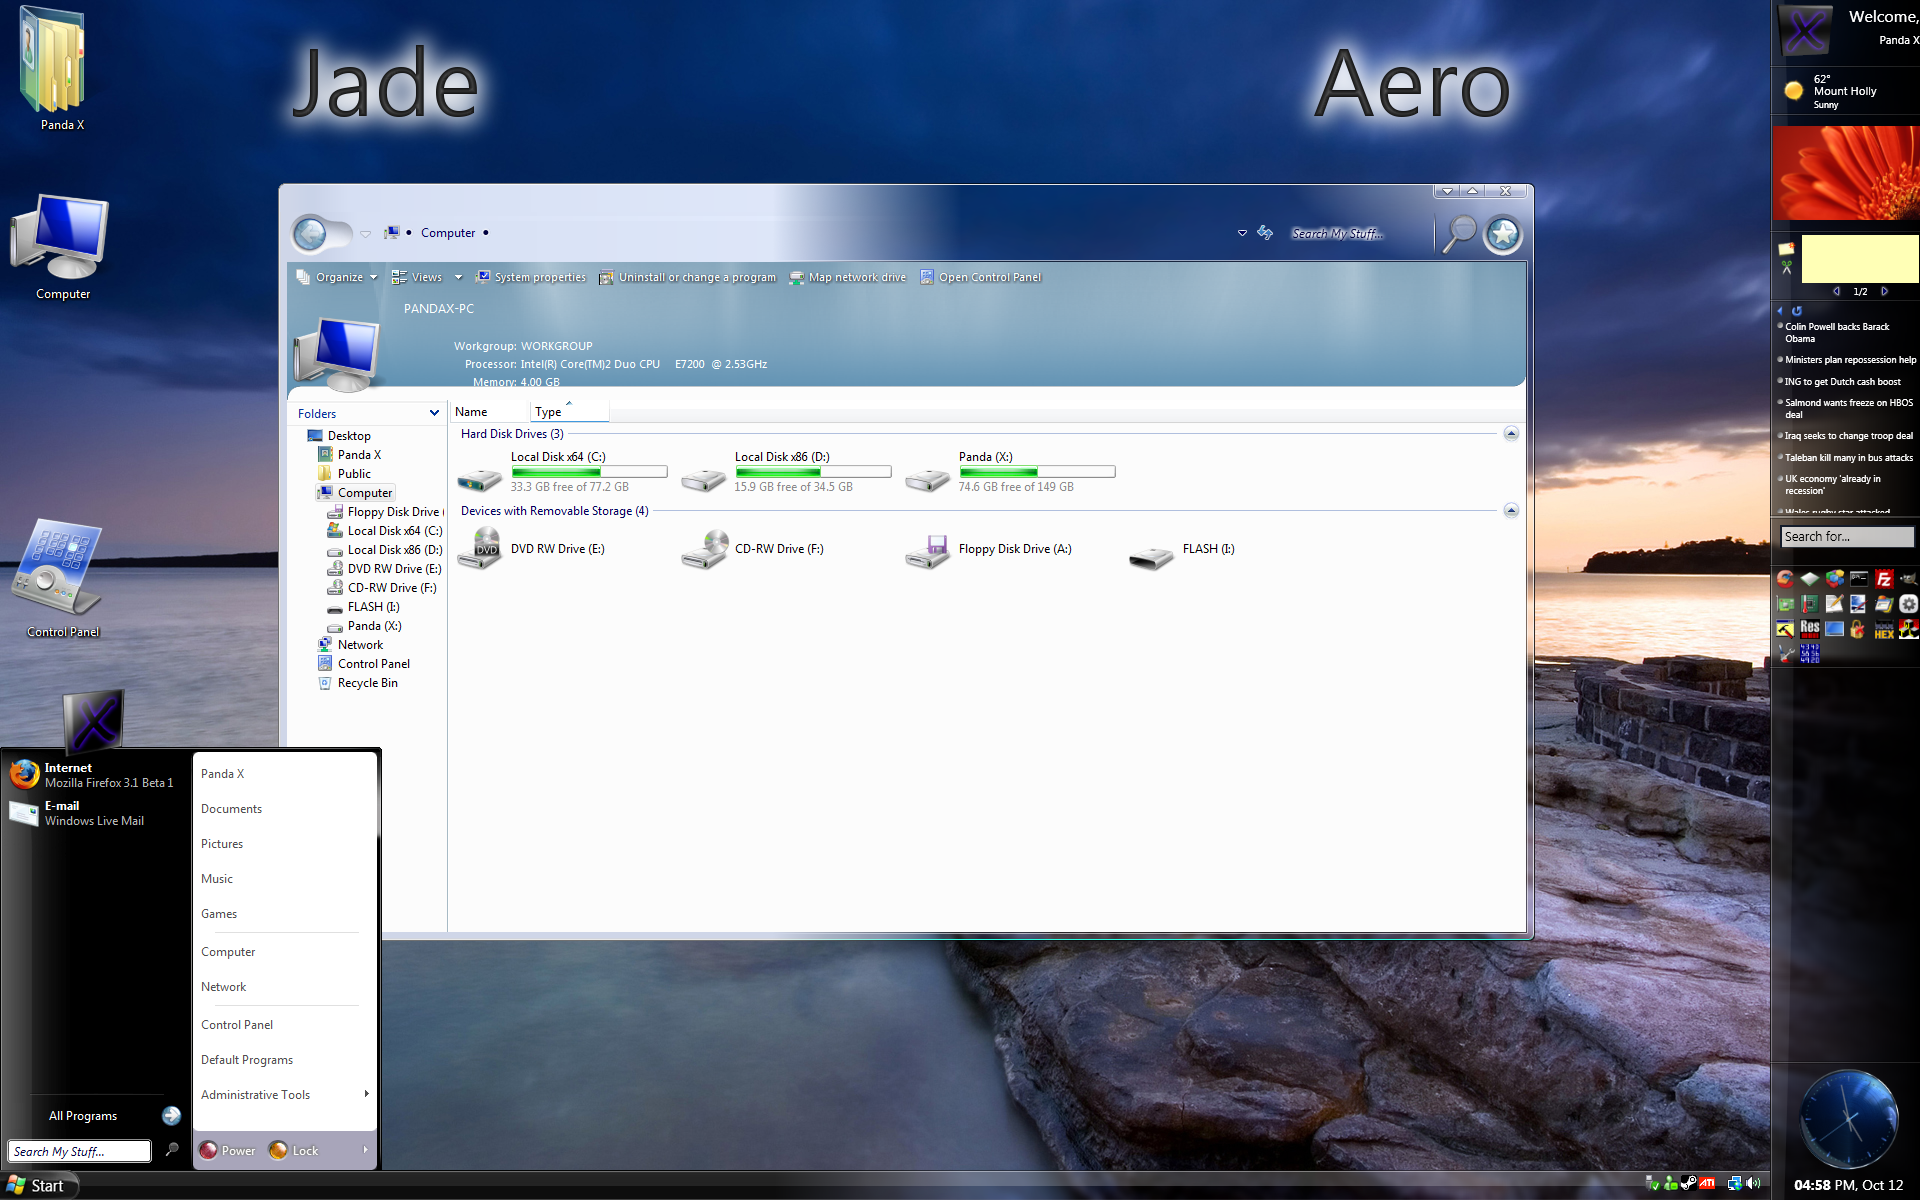
Task: Open the Views dropdown arrow
Action: (458, 278)
